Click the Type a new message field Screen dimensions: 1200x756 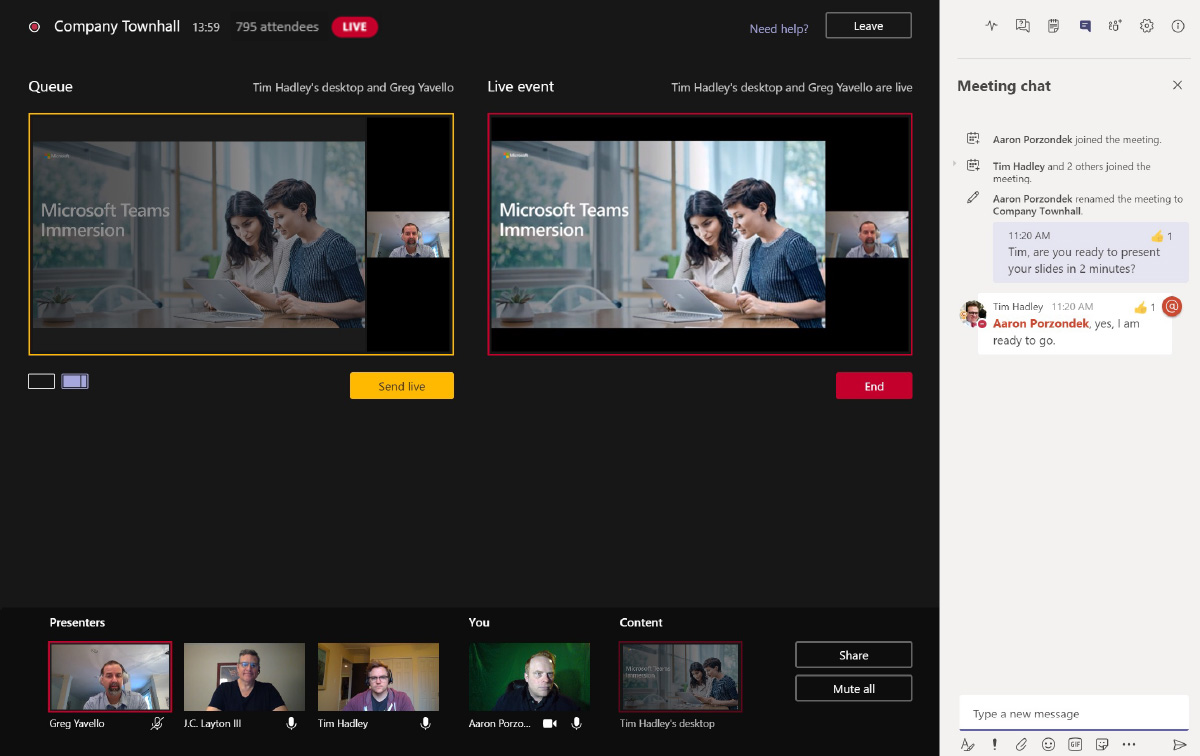click(1074, 713)
